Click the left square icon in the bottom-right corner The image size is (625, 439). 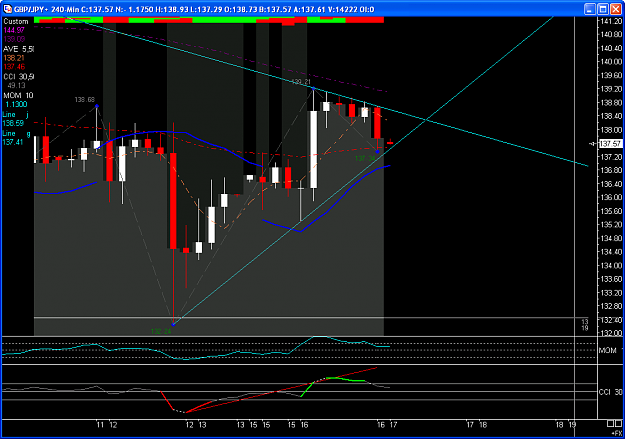pyautogui.click(x=610, y=423)
